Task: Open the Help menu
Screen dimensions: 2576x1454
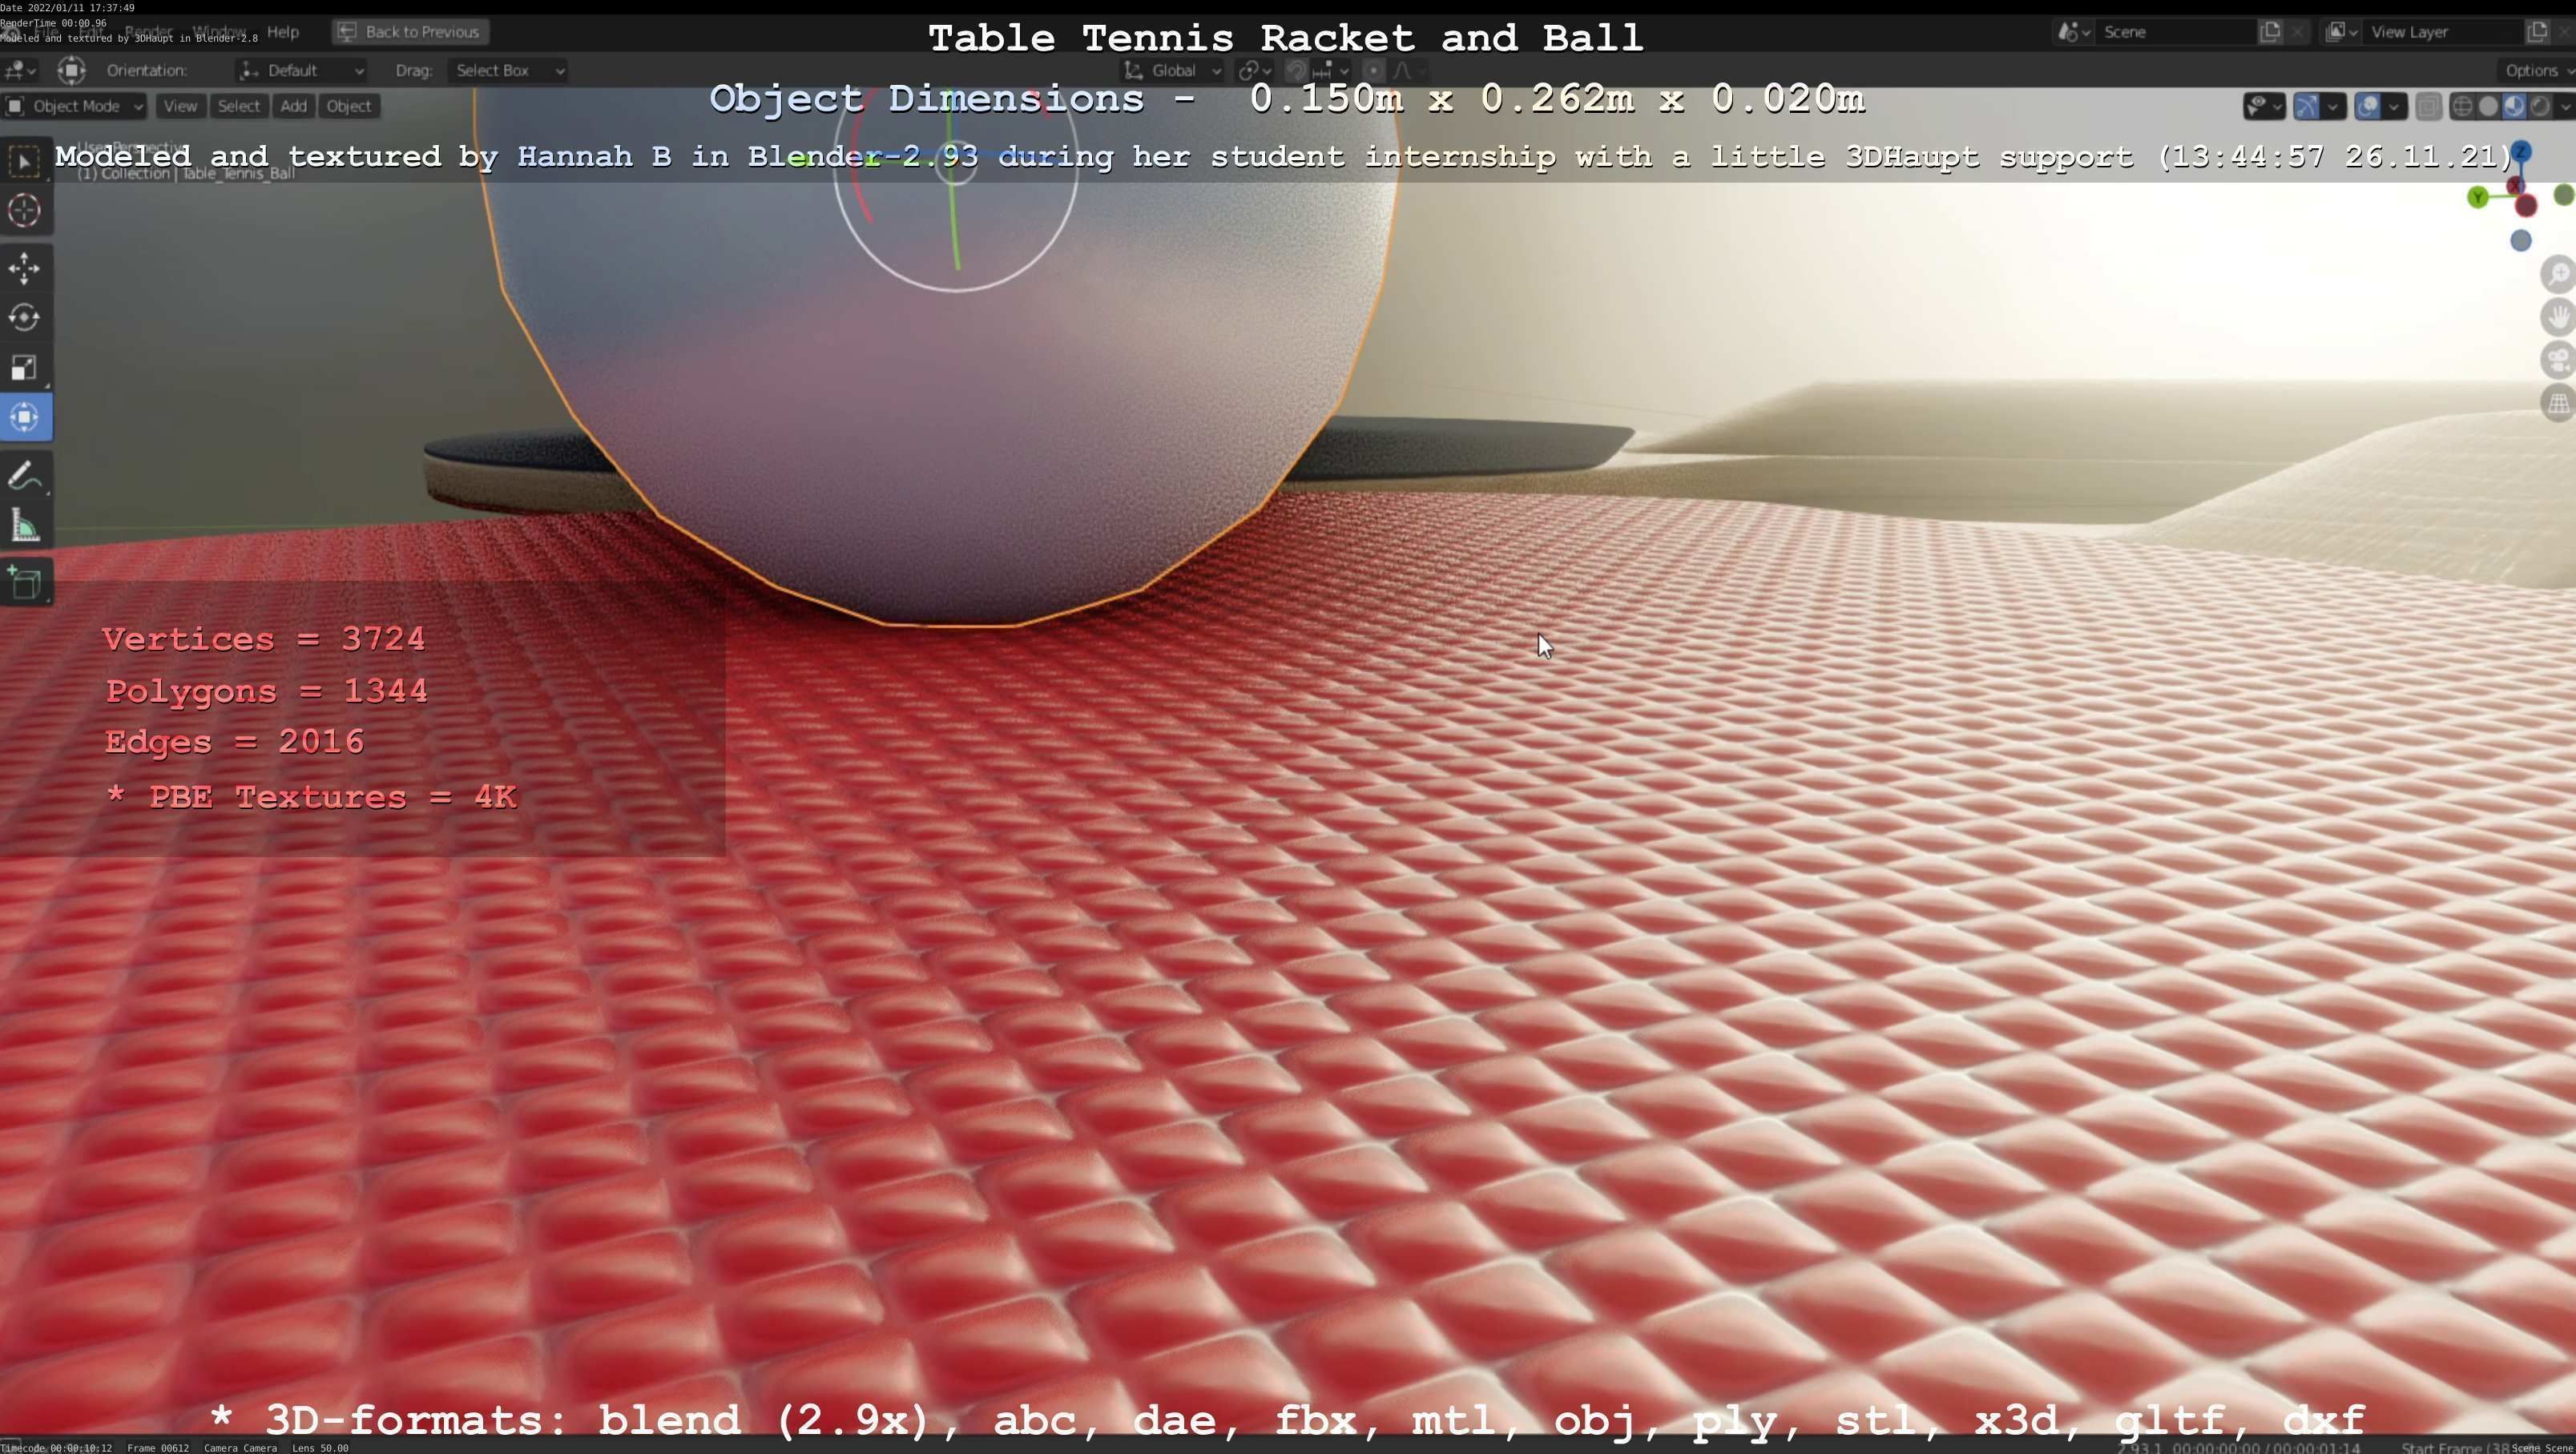Action: pos(283,32)
